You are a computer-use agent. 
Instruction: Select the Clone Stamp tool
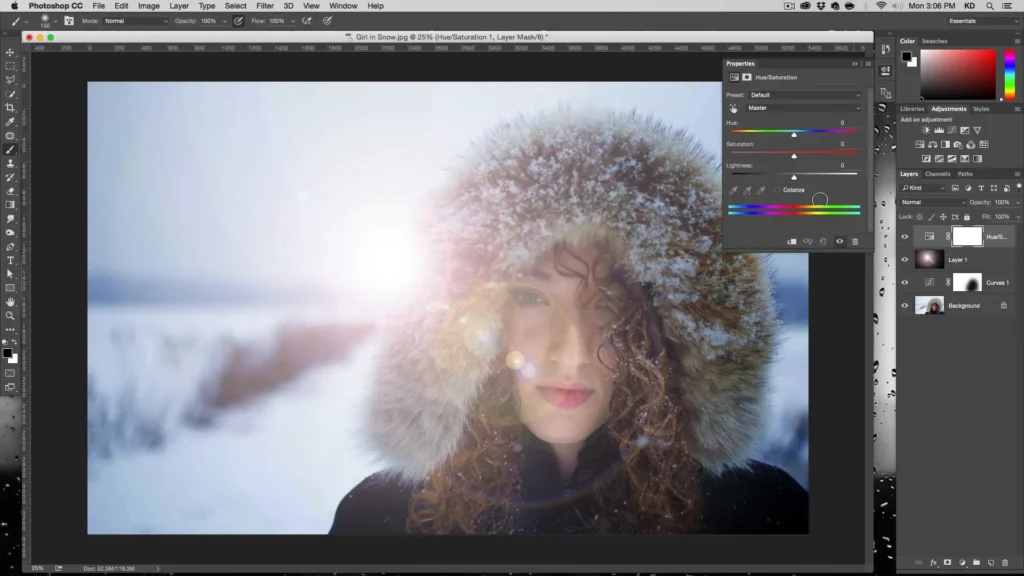[10, 163]
